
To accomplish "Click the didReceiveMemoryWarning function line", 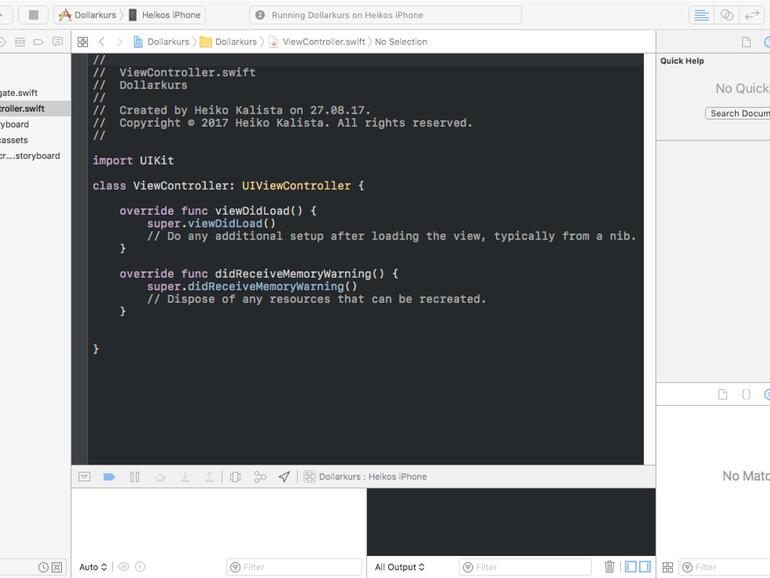I will point(259,274).
